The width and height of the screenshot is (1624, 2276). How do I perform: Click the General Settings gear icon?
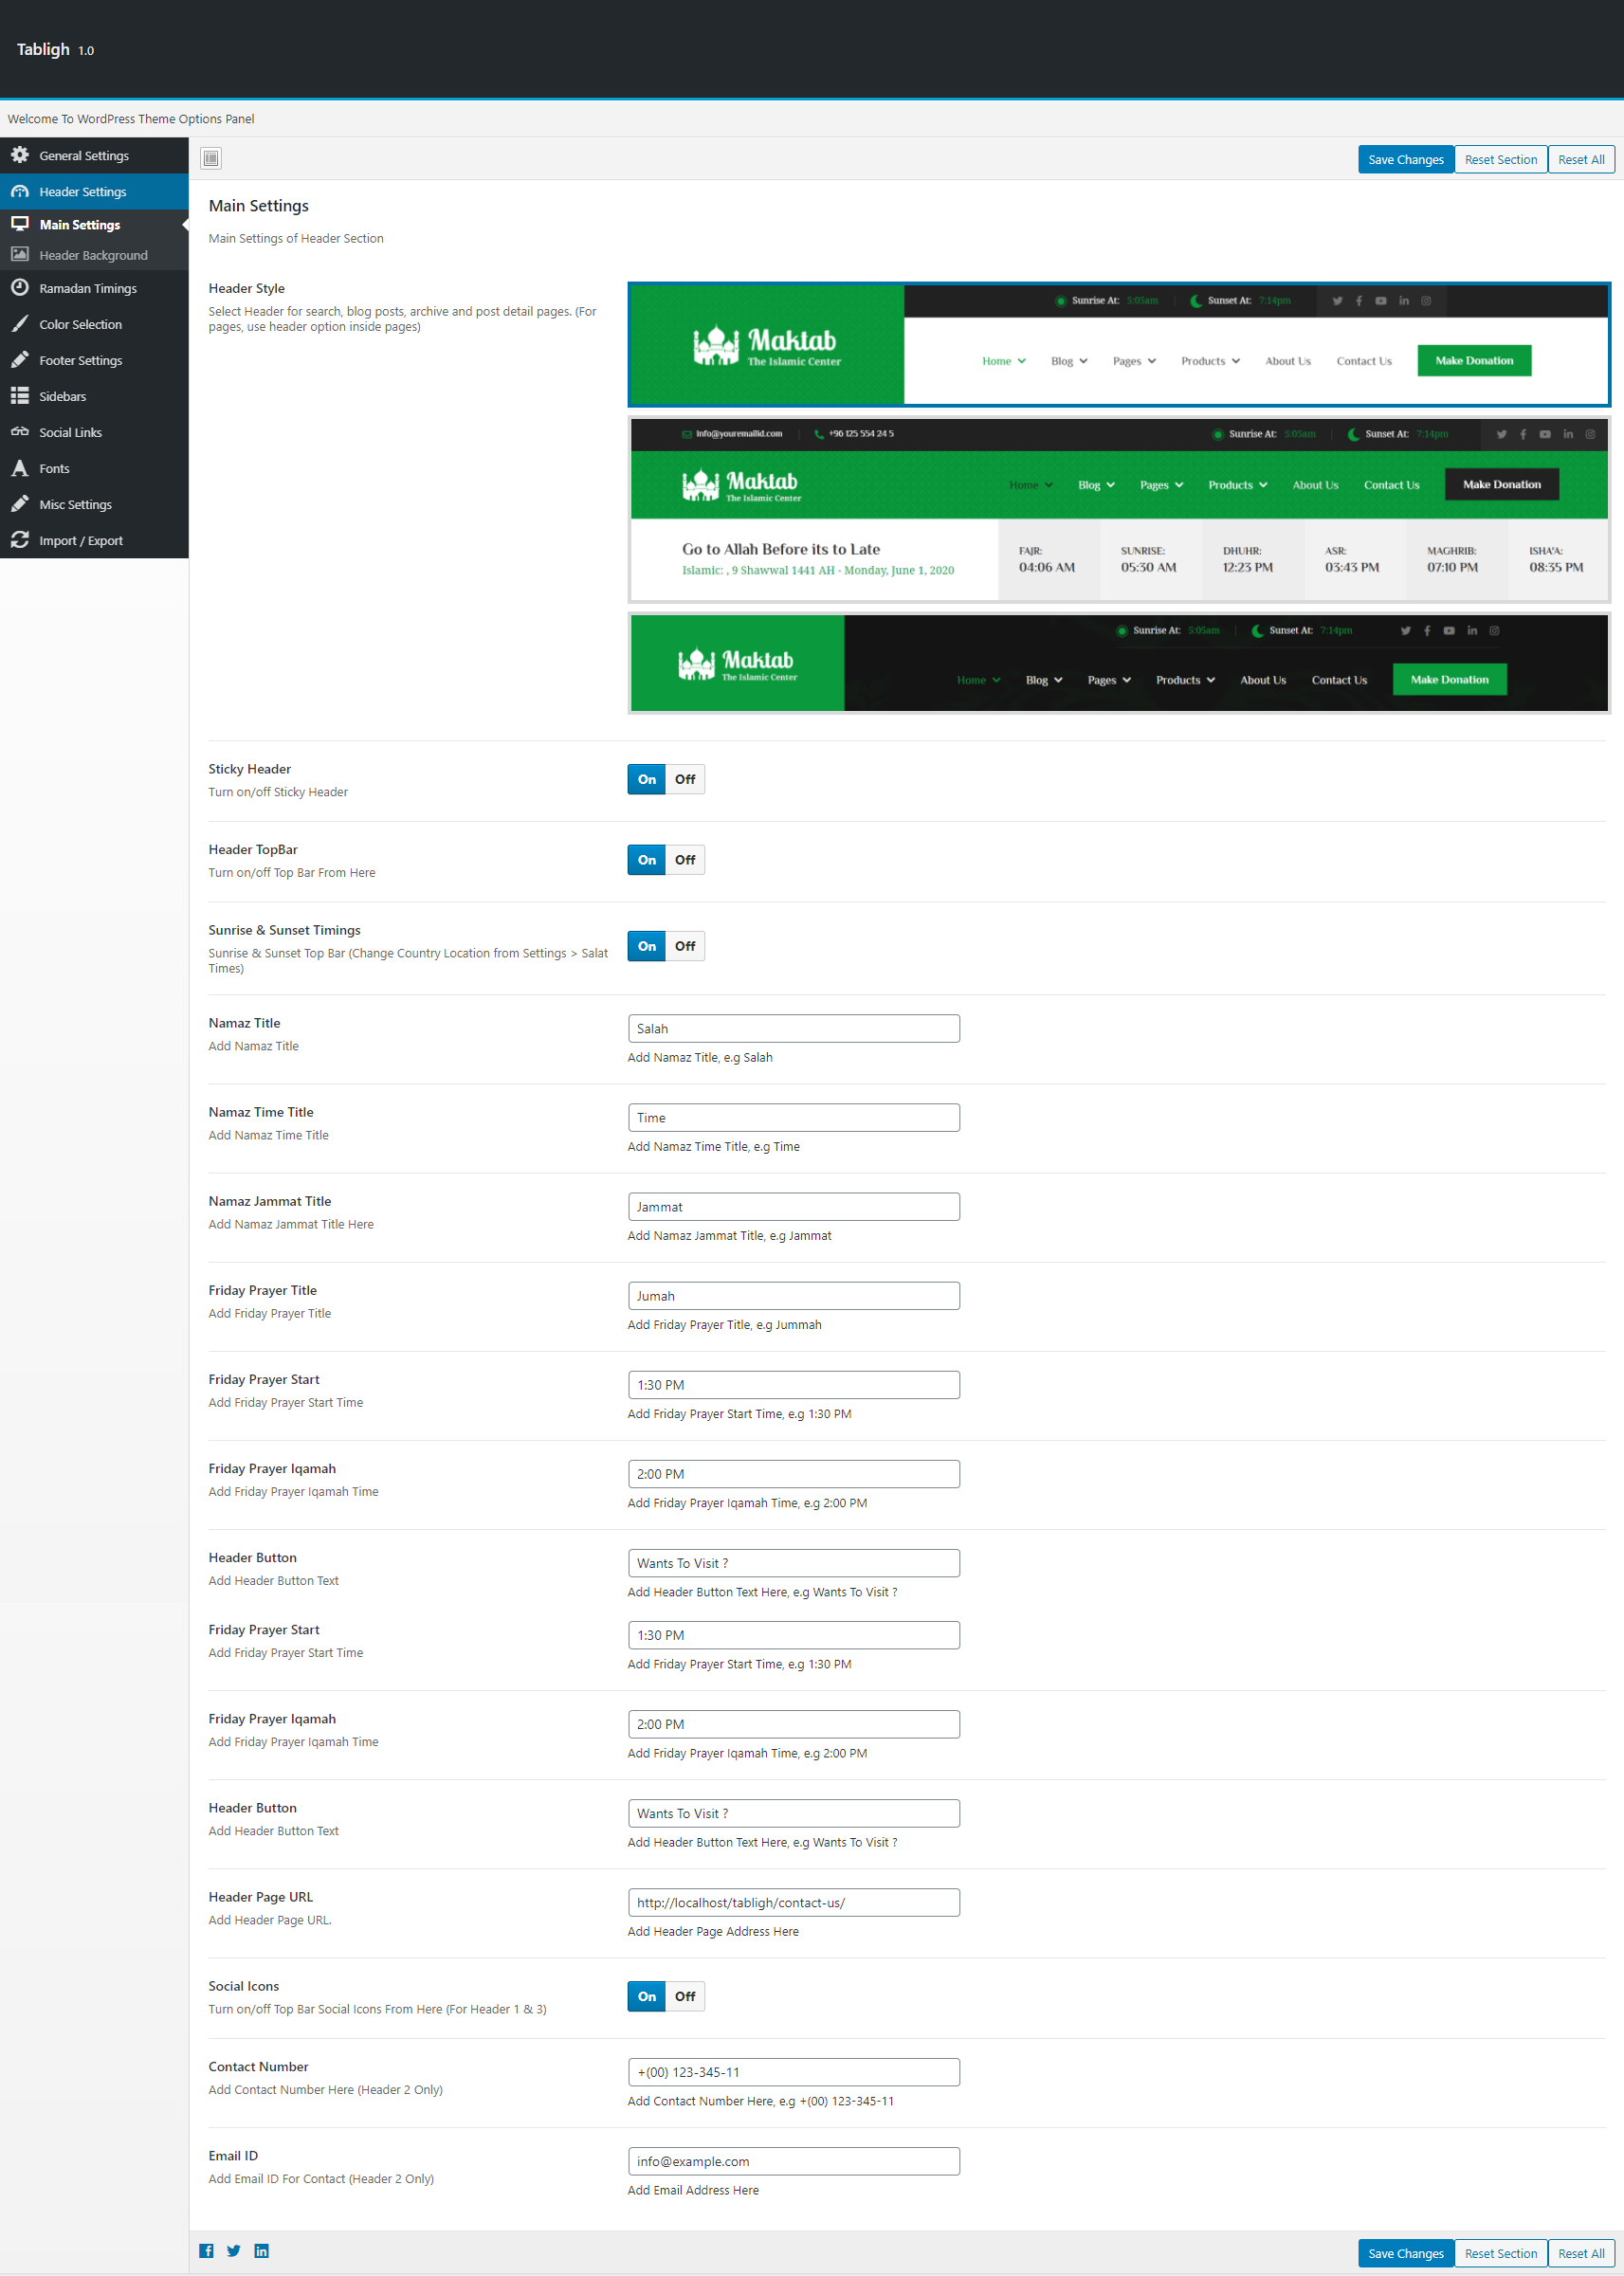(x=20, y=155)
